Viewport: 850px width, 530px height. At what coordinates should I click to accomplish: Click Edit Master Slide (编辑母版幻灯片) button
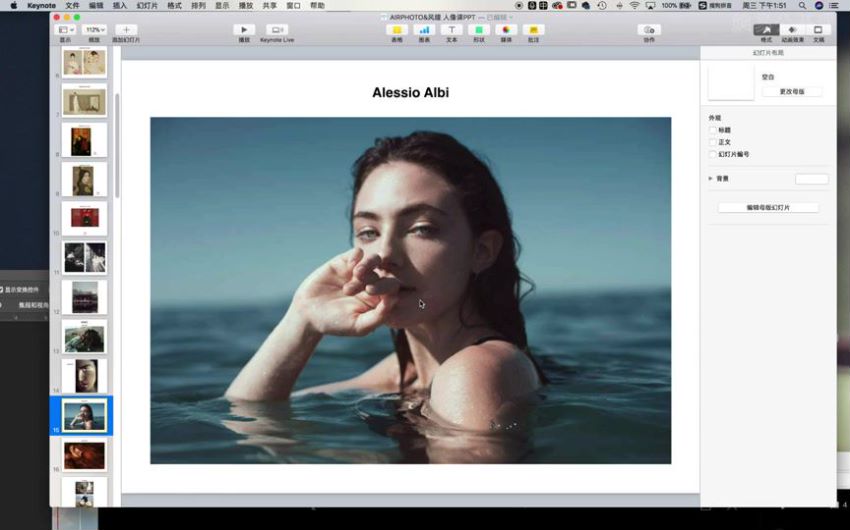[768, 208]
